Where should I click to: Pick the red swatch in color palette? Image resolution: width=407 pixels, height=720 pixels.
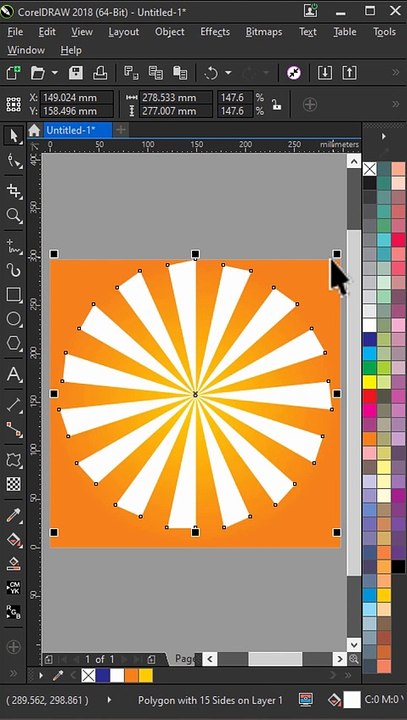[x=370, y=396]
